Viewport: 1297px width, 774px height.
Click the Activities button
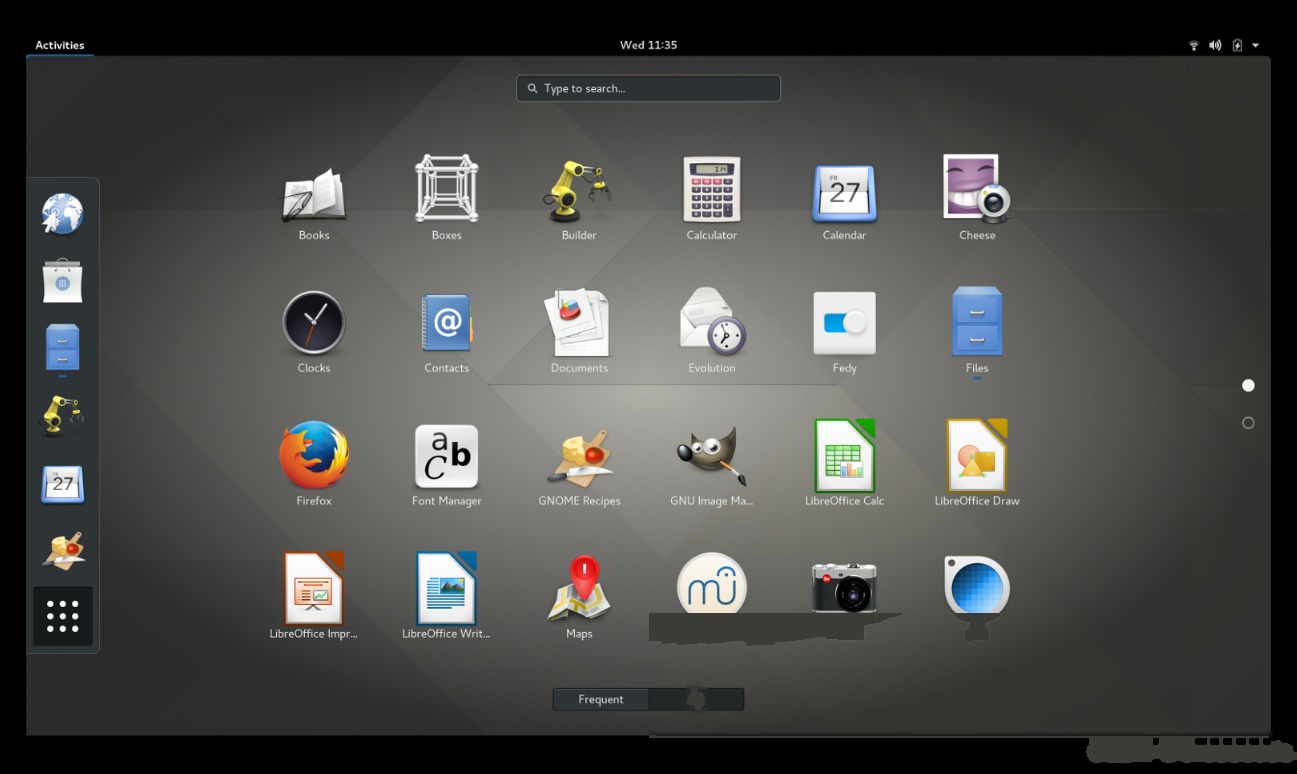(x=60, y=45)
